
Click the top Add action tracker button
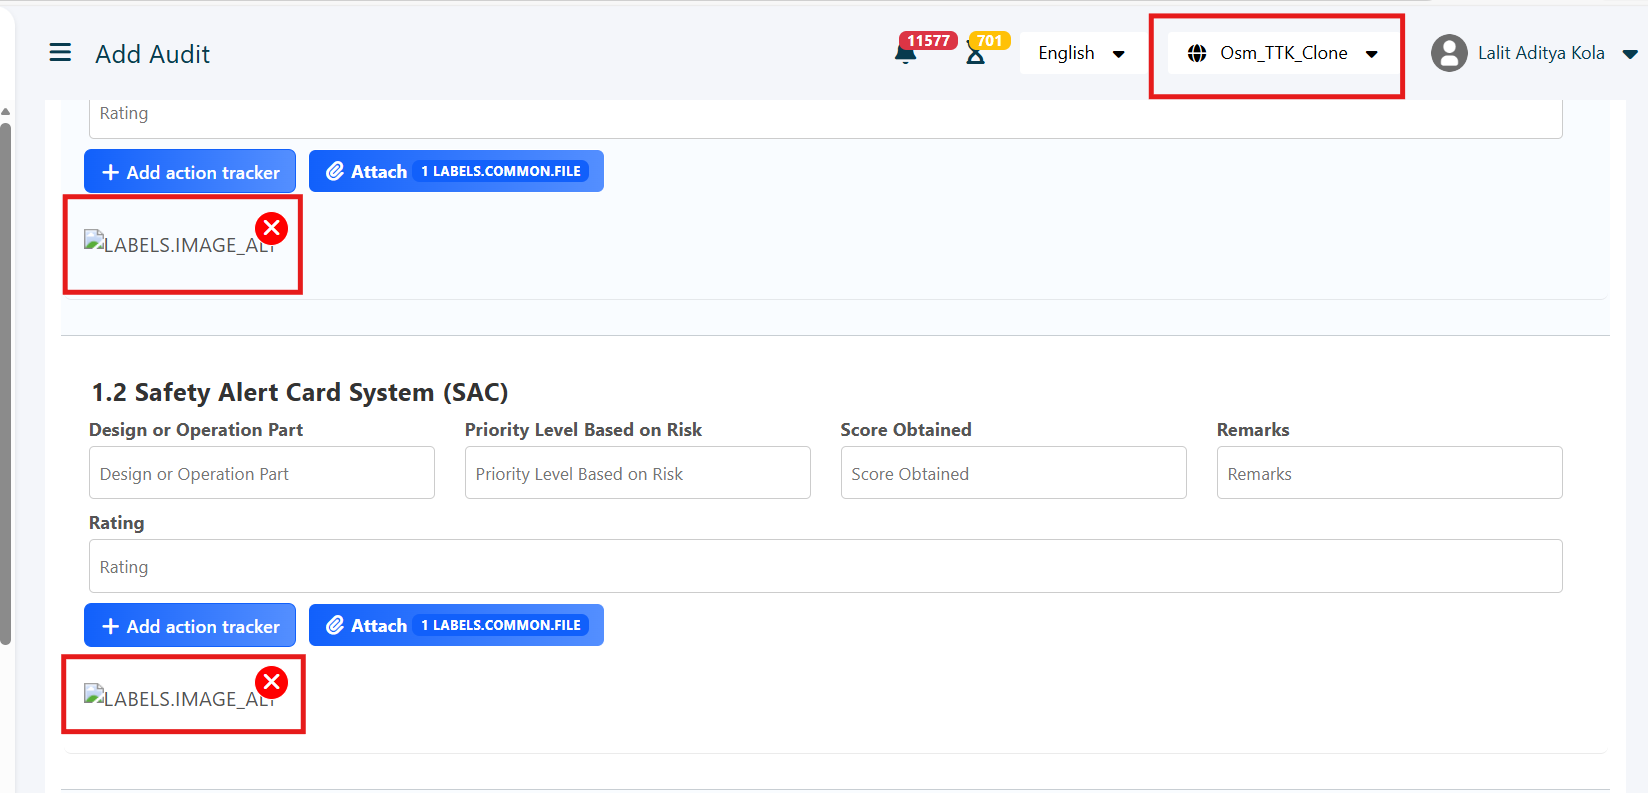(190, 172)
